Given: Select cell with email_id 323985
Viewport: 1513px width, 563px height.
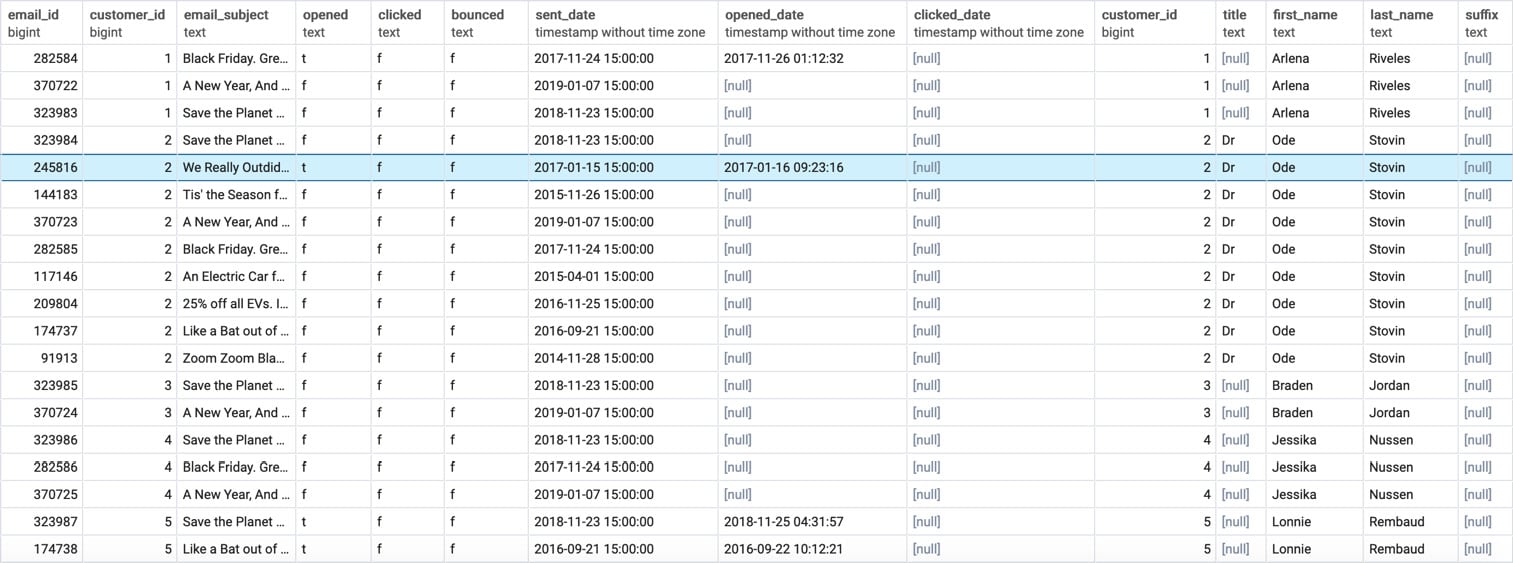Looking at the screenshot, I should tap(41, 386).
